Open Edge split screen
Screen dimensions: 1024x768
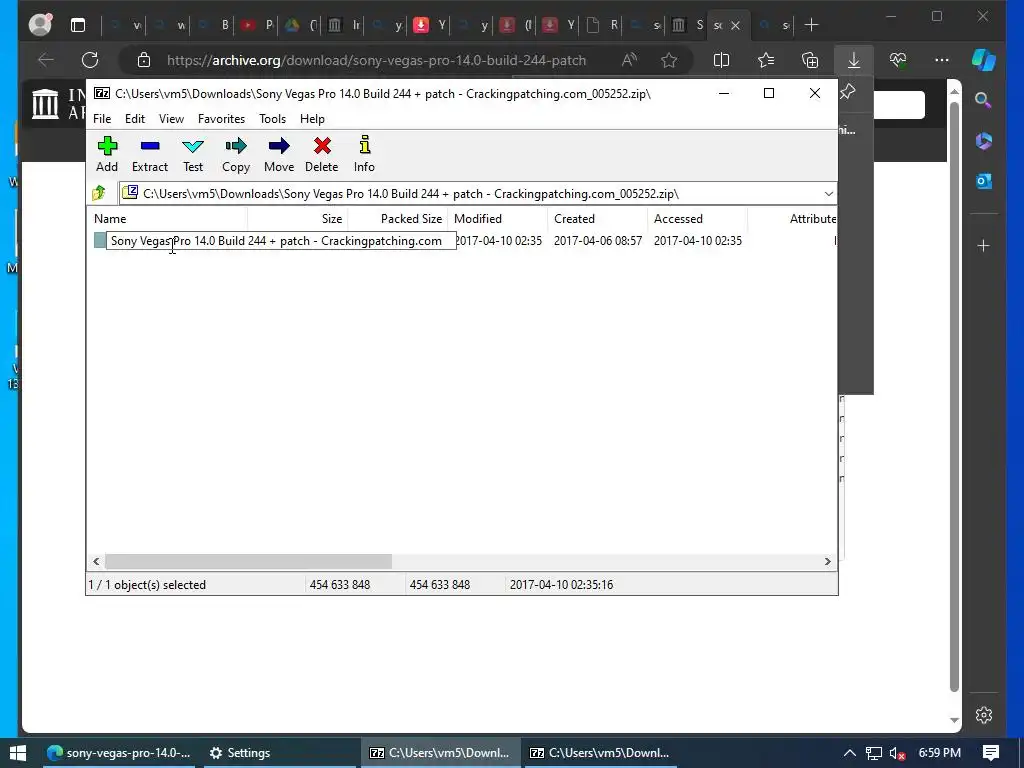721,60
